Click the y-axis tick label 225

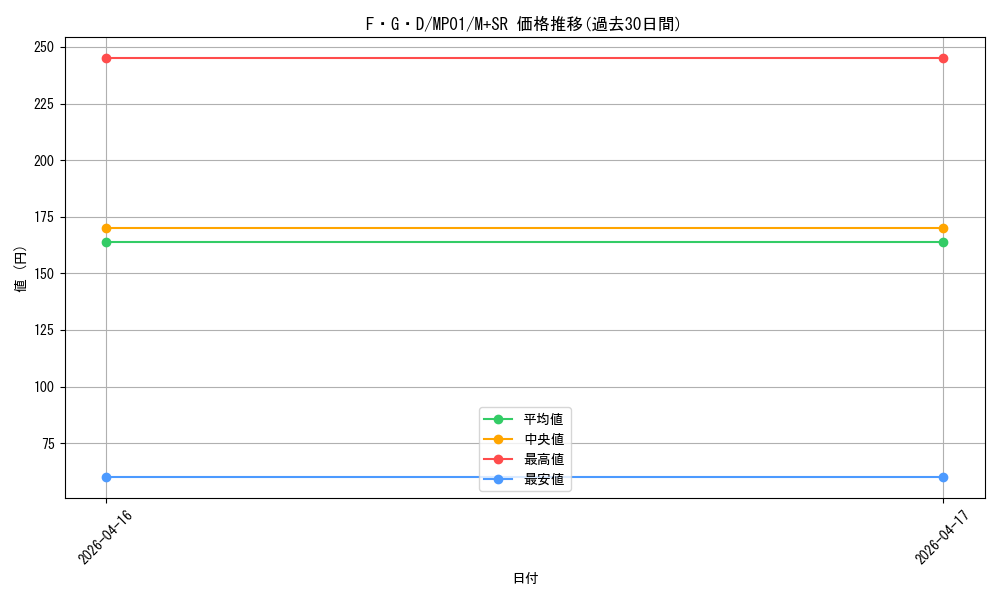[44, 104]
